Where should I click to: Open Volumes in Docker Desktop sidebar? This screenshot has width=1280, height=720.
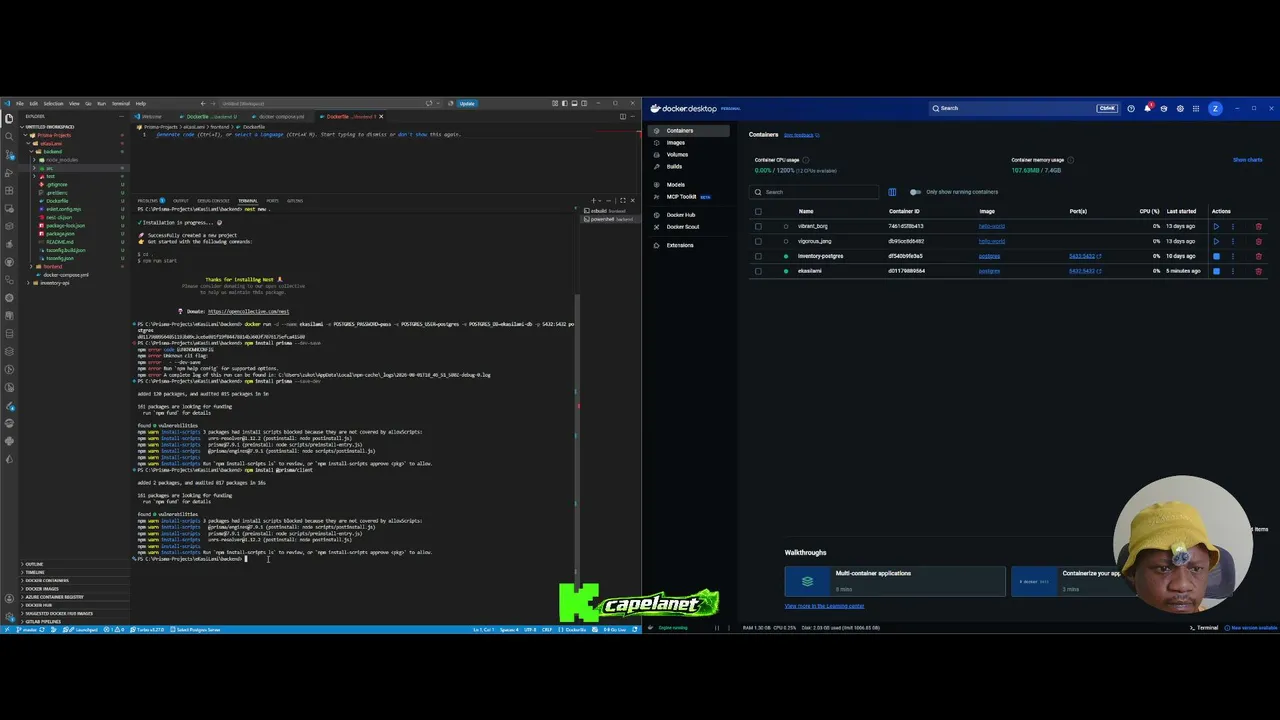click(x=677, y=155)
